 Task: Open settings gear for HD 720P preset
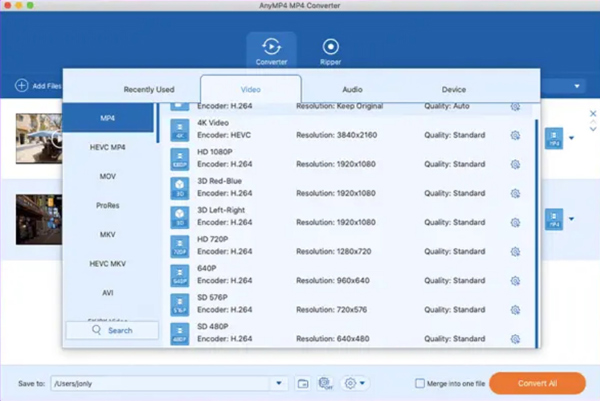(x=515, y=251)
